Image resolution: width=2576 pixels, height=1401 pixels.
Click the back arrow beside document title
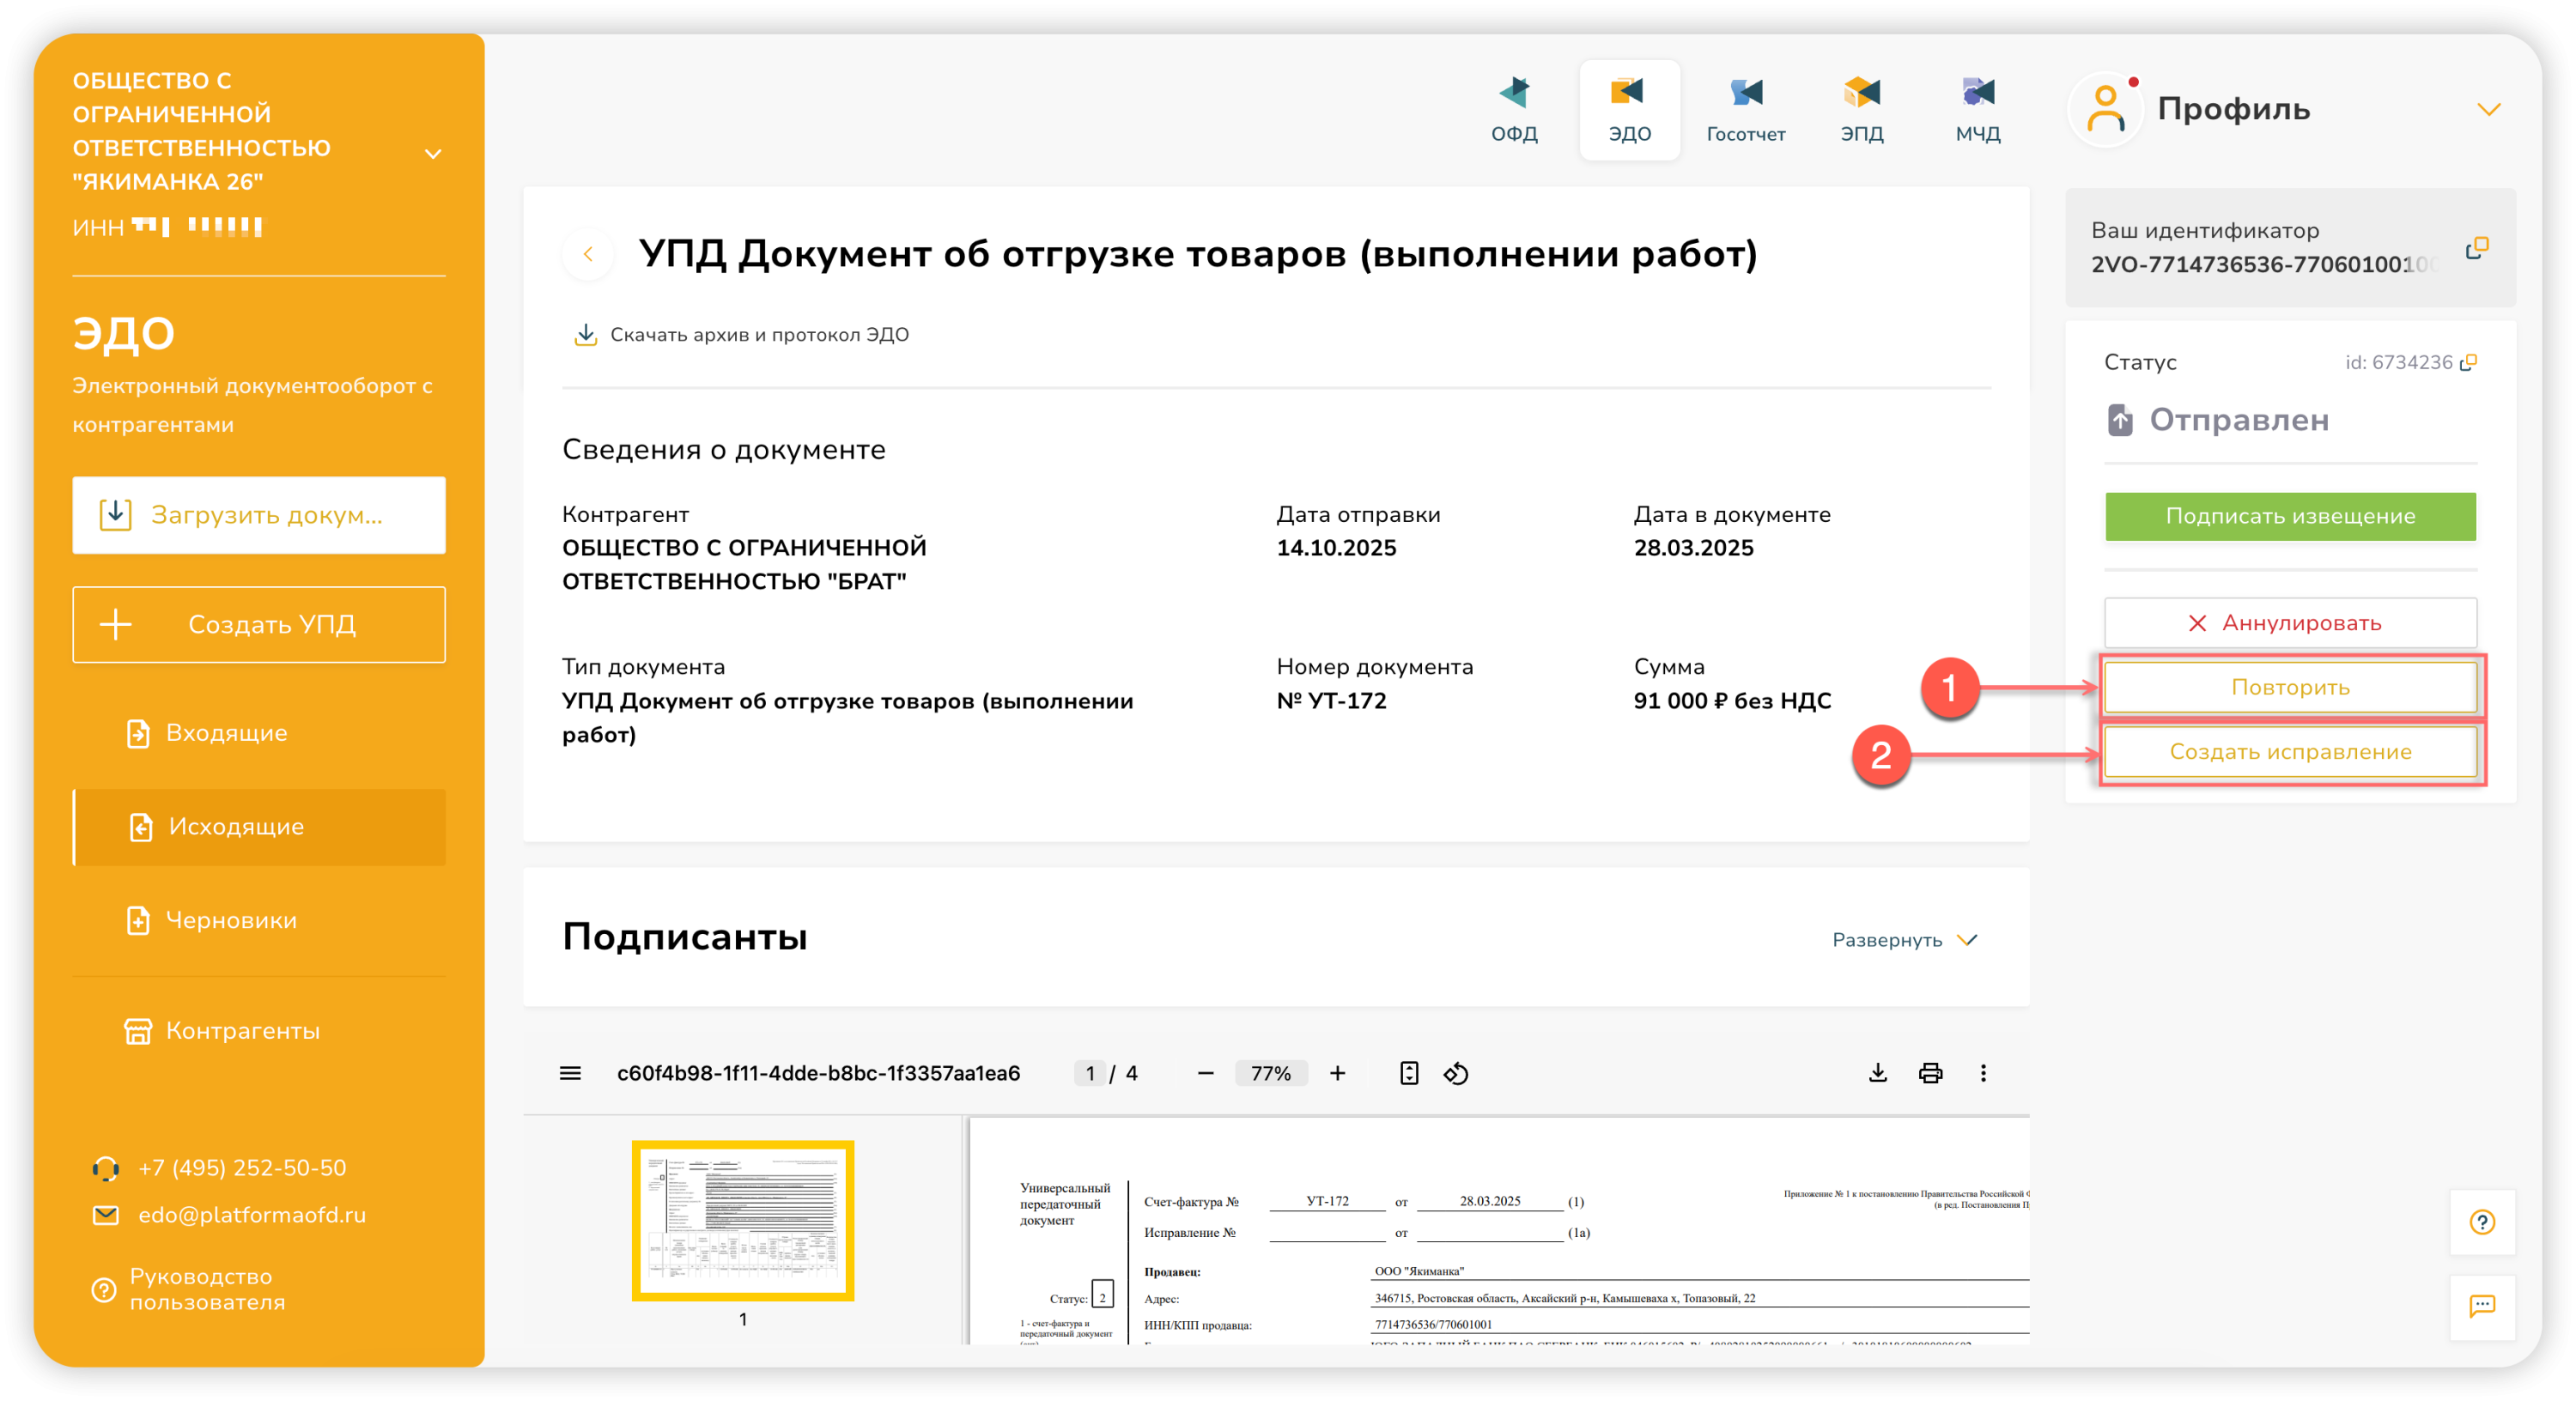point(588,254)
